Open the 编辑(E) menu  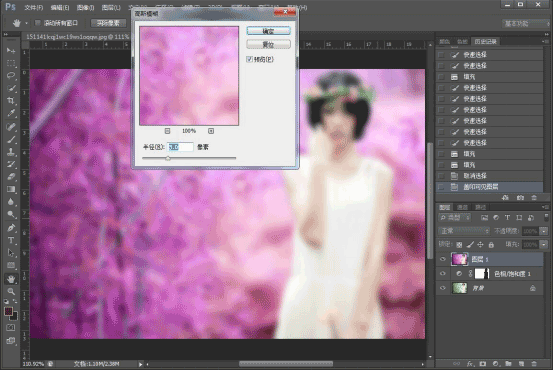pyautogui.click(x=60, y=7)
